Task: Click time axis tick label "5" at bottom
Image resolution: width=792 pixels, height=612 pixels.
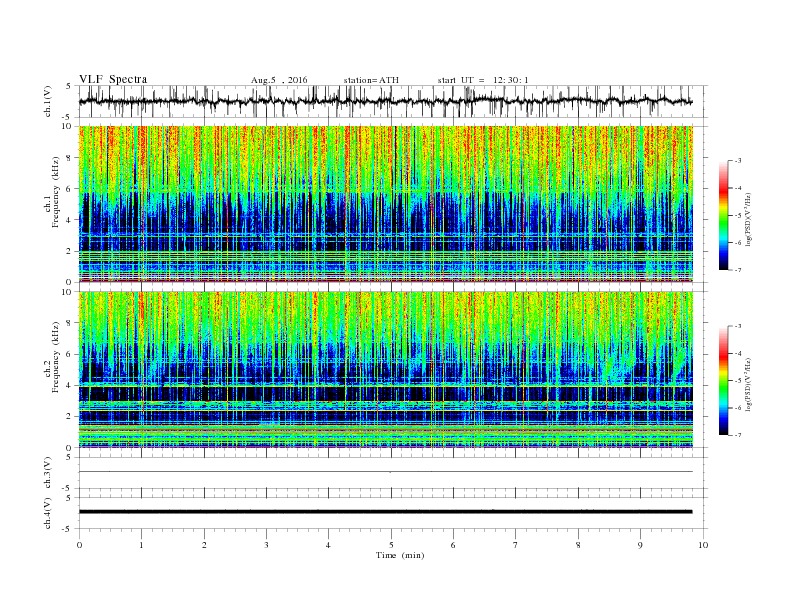Action: coord(391,545)
